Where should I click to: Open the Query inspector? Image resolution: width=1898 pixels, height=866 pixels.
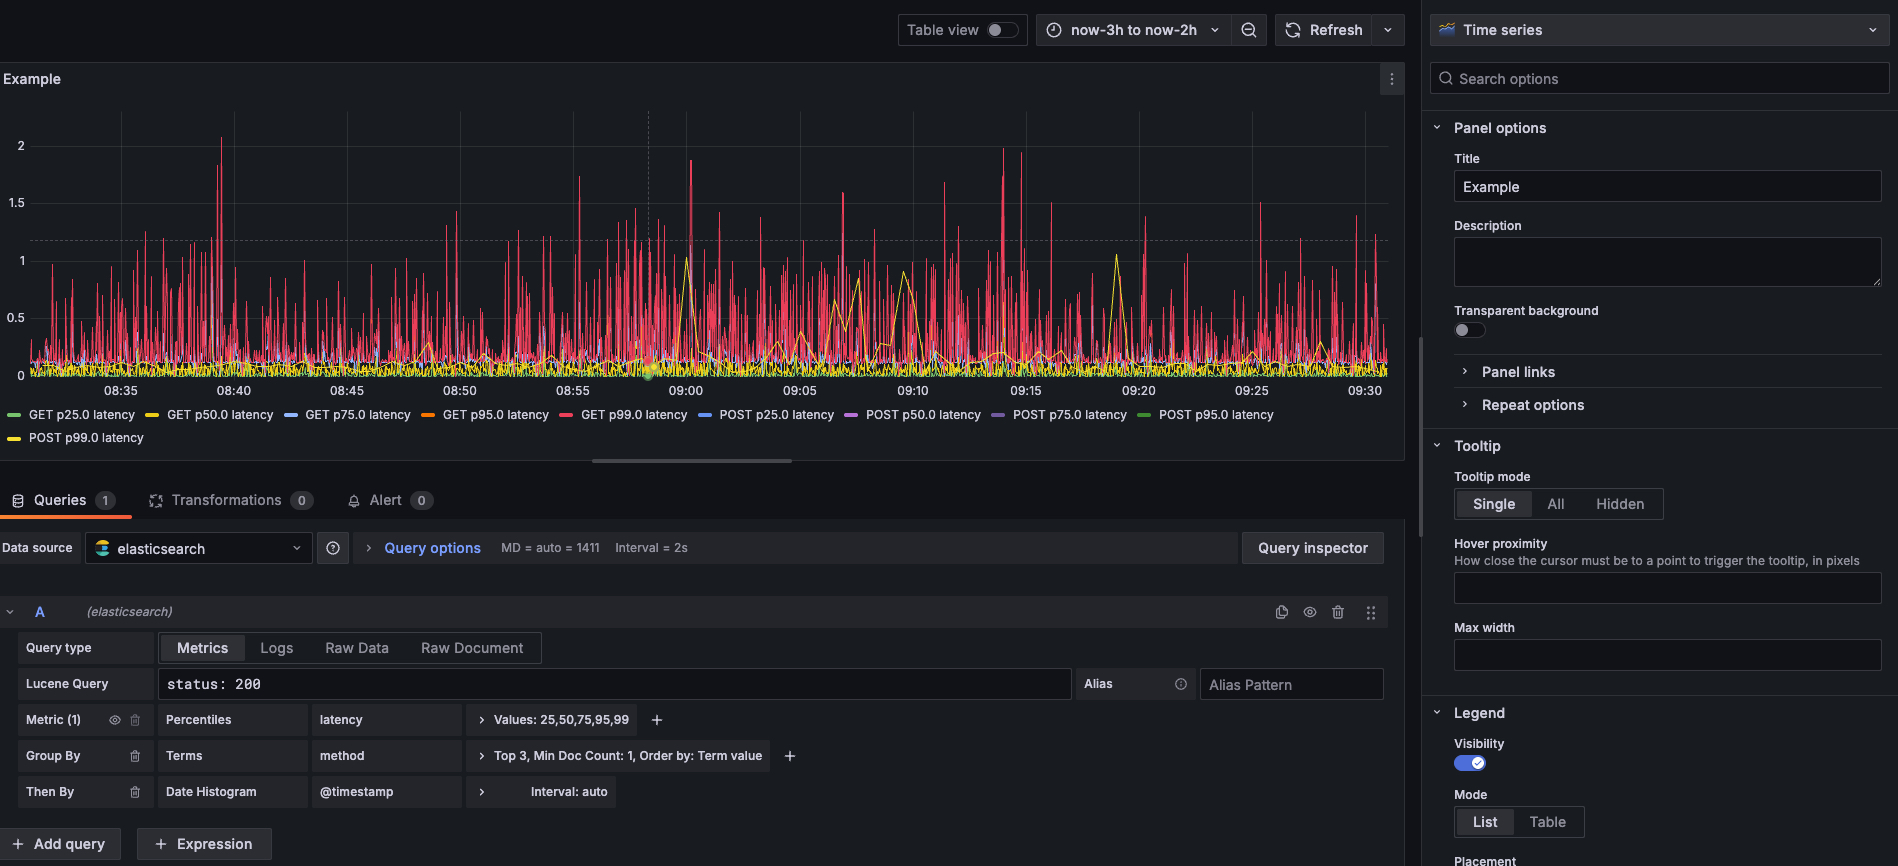pos(1312,548)
